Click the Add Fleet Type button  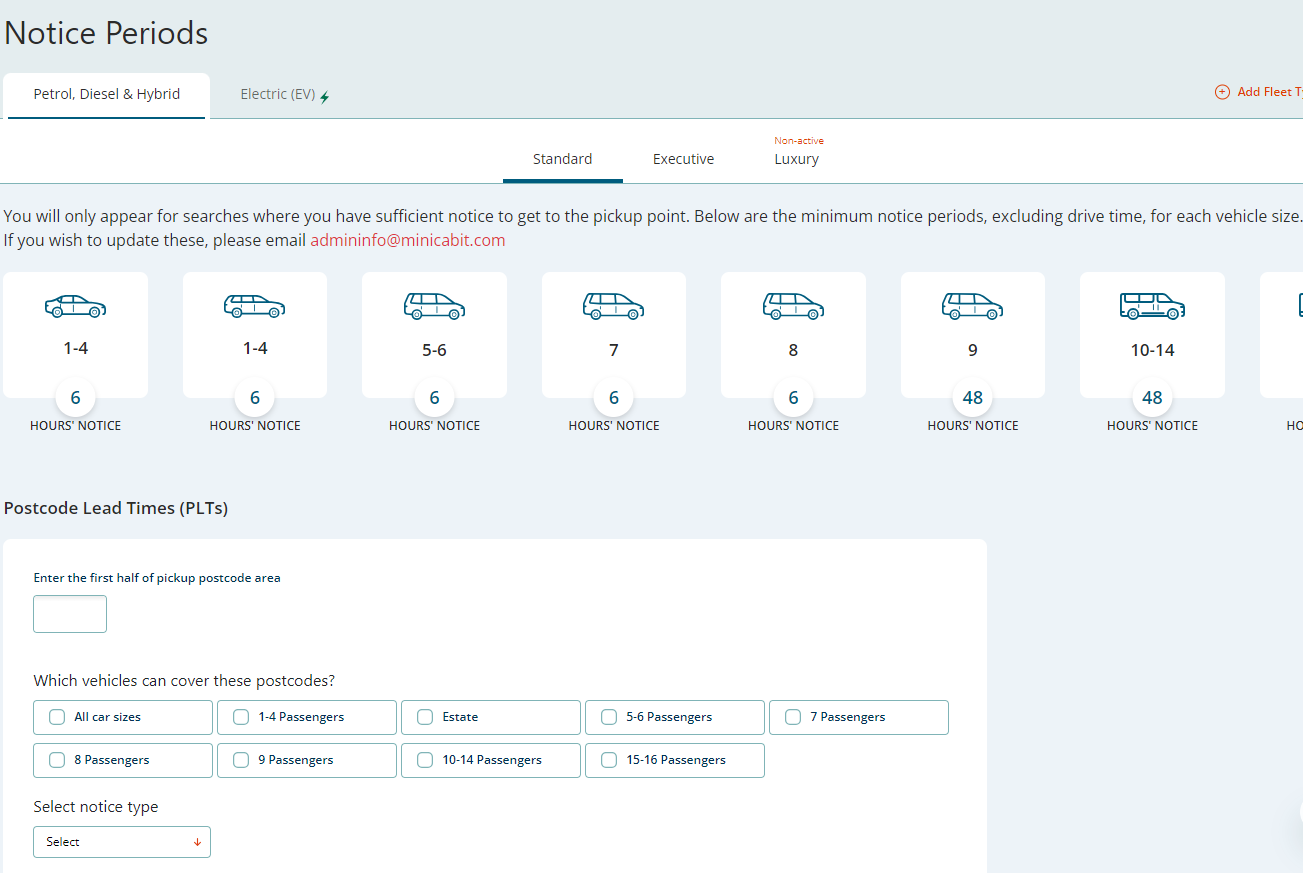click(1259, 92)
